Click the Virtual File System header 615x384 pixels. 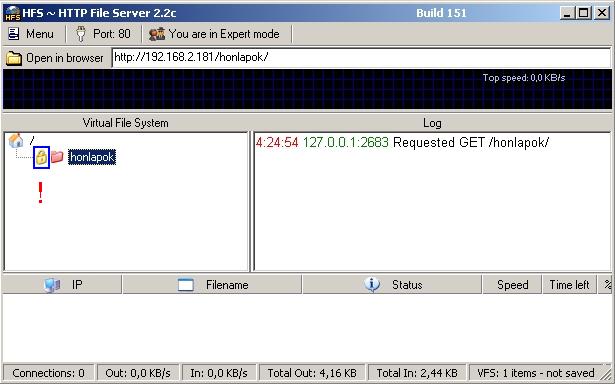click(126, 123)
